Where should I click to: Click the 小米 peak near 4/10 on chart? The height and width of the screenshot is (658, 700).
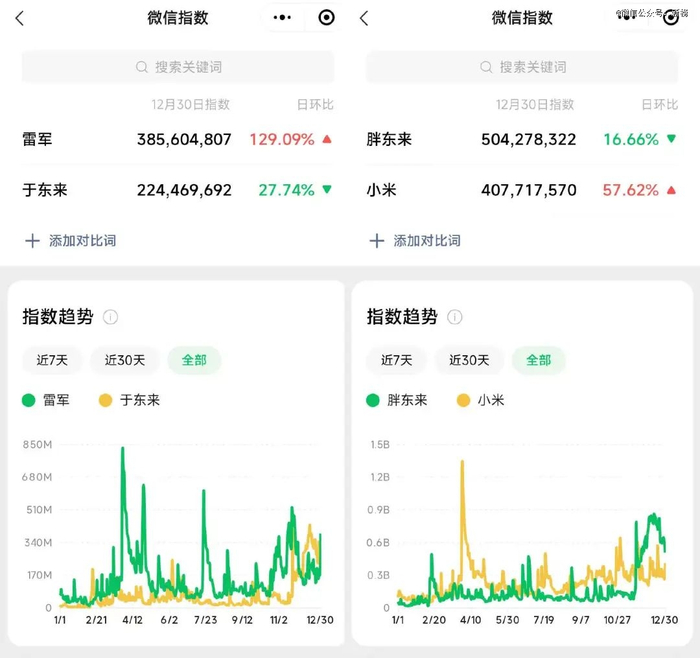click(462, 461)
